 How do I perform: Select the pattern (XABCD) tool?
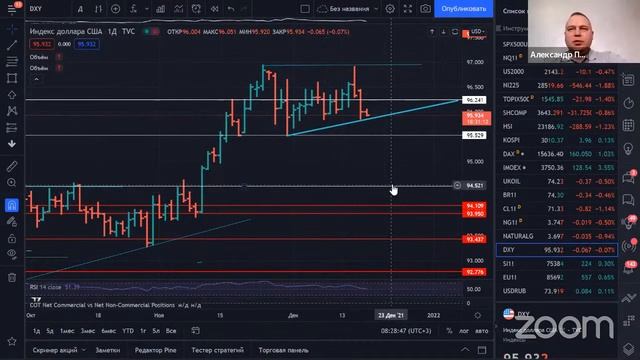coord(12,111)
